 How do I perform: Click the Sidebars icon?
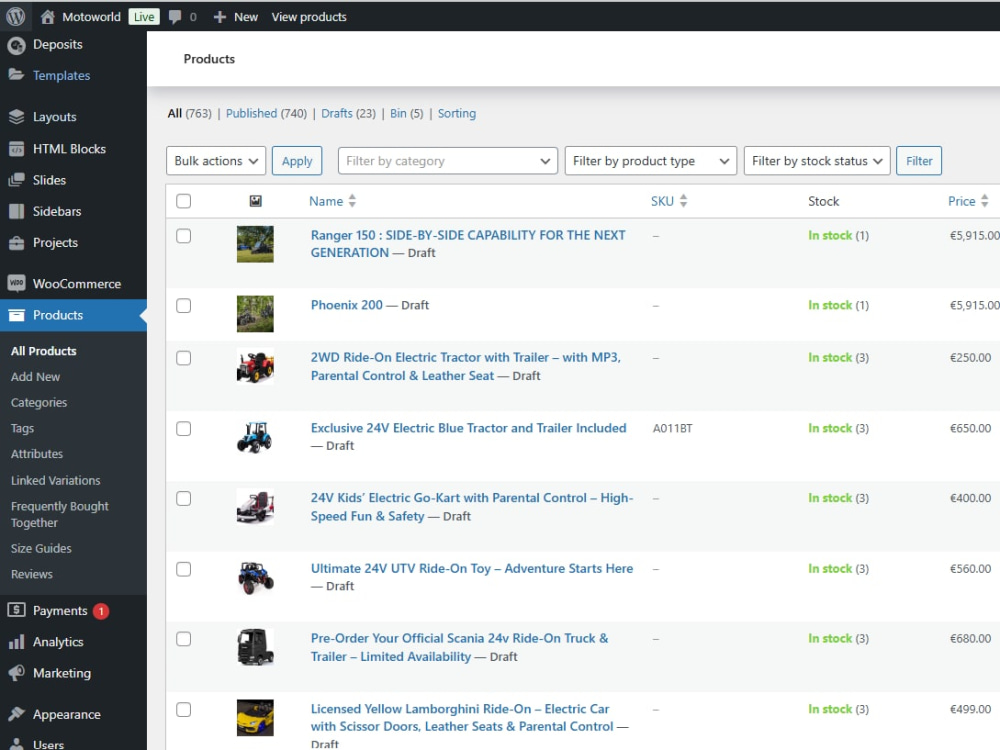tap(17, 211)
